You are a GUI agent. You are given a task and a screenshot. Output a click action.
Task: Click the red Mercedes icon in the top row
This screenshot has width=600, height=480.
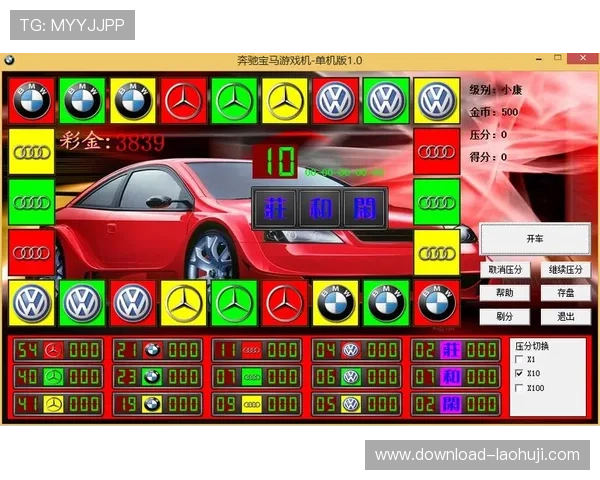pos(182,100)
